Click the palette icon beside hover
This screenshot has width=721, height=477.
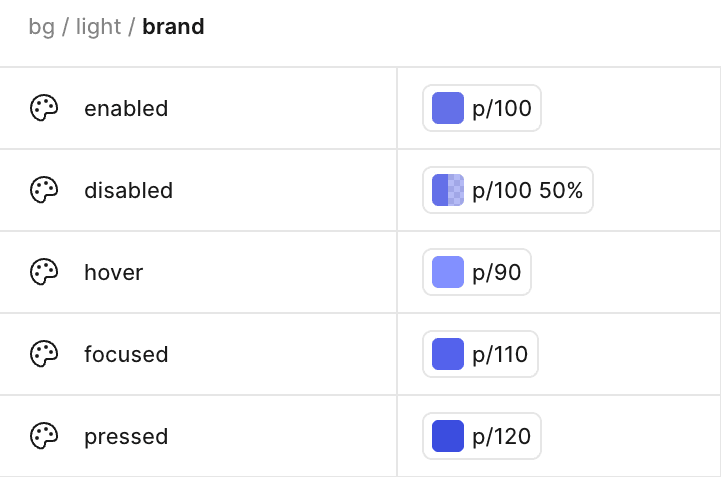tap(44, 272)
